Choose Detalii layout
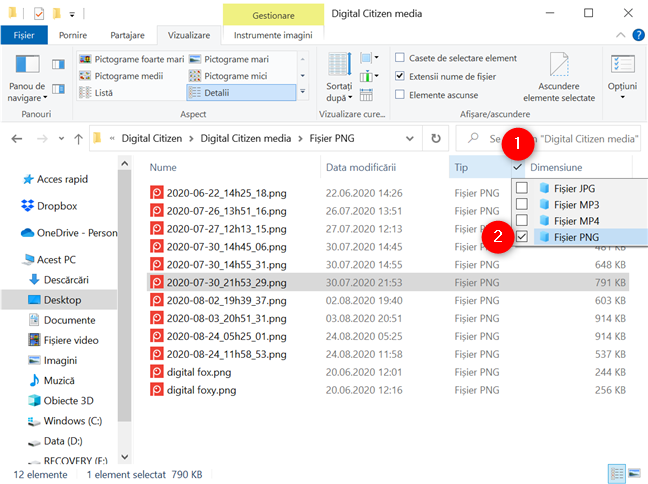The width and height of the screenshot is (648, 484). [241, 93]
